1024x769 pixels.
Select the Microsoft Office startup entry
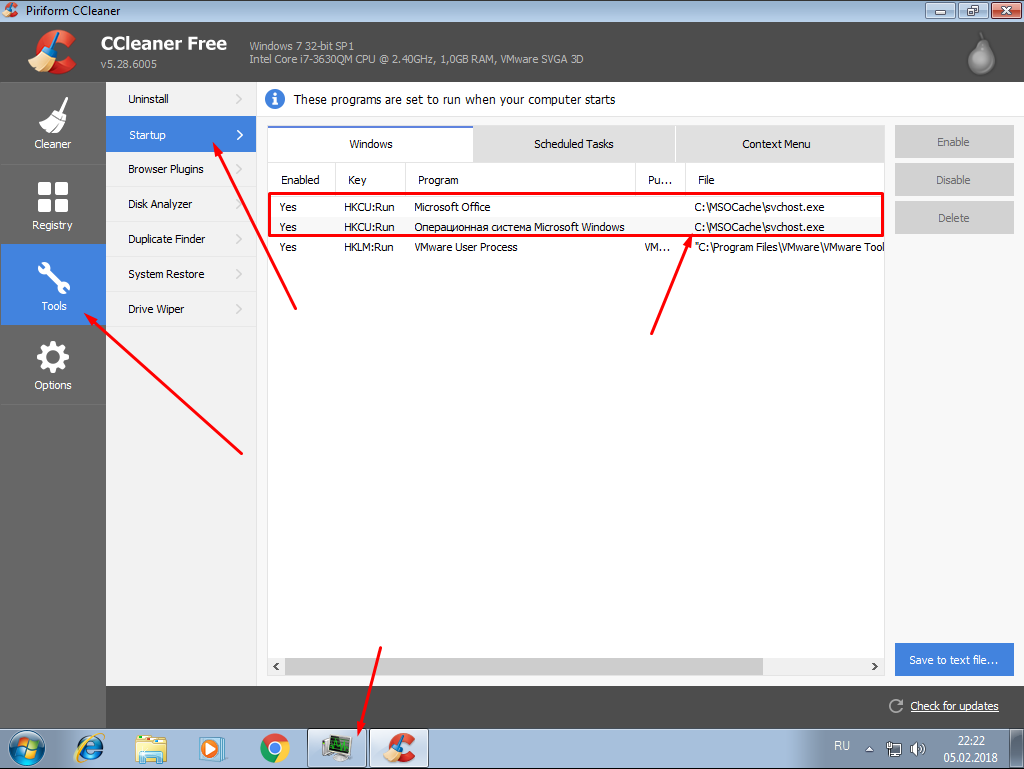click(576, 207)
